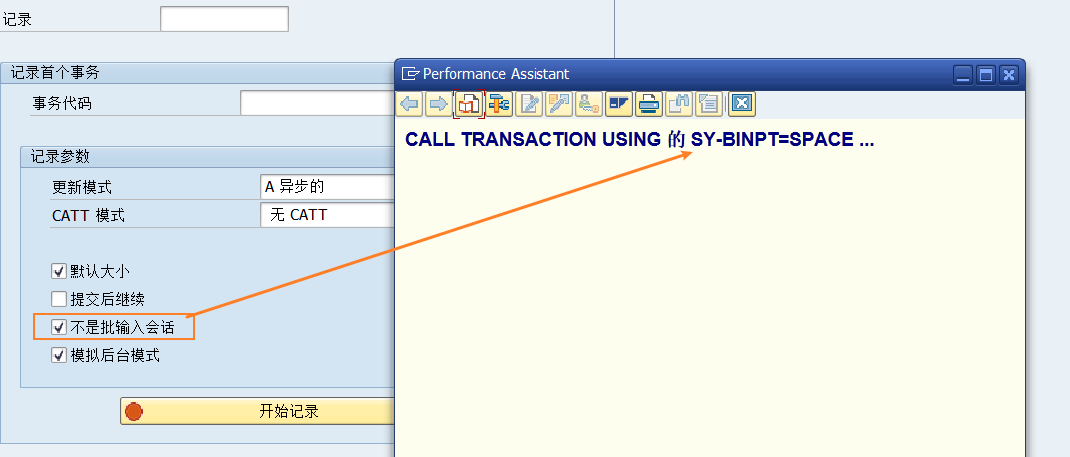Uncheck the 模拟后台模式 checkbox
1070x457 pixels.
pos(59,355)
